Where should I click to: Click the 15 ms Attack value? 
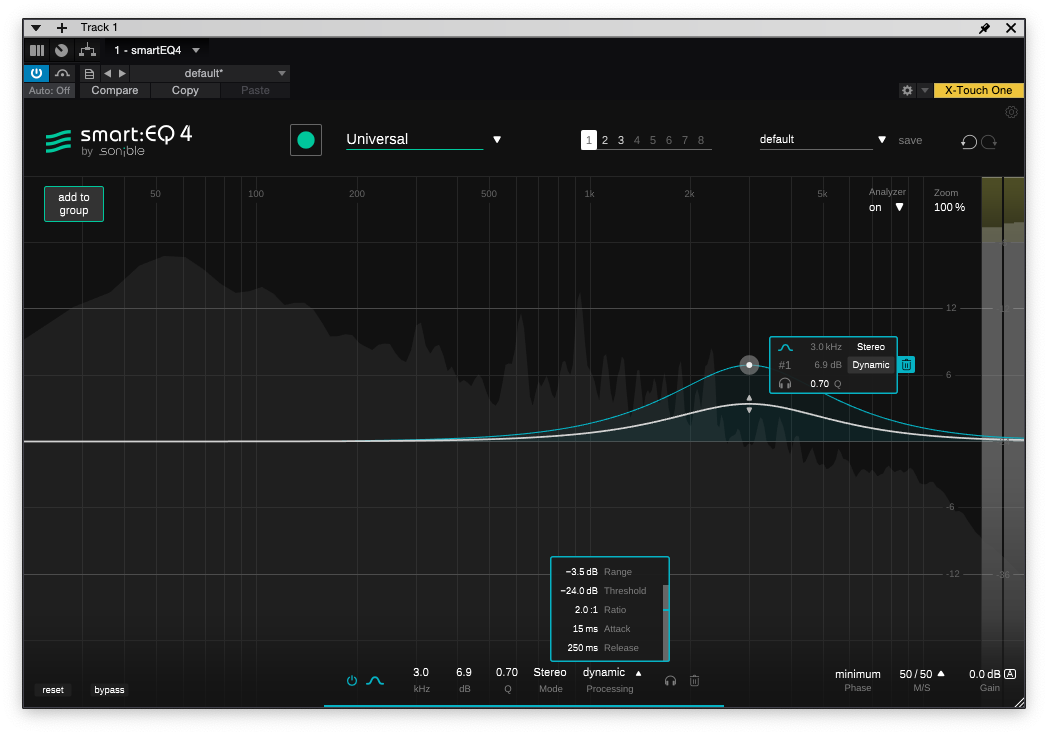[x=585, y=629]
